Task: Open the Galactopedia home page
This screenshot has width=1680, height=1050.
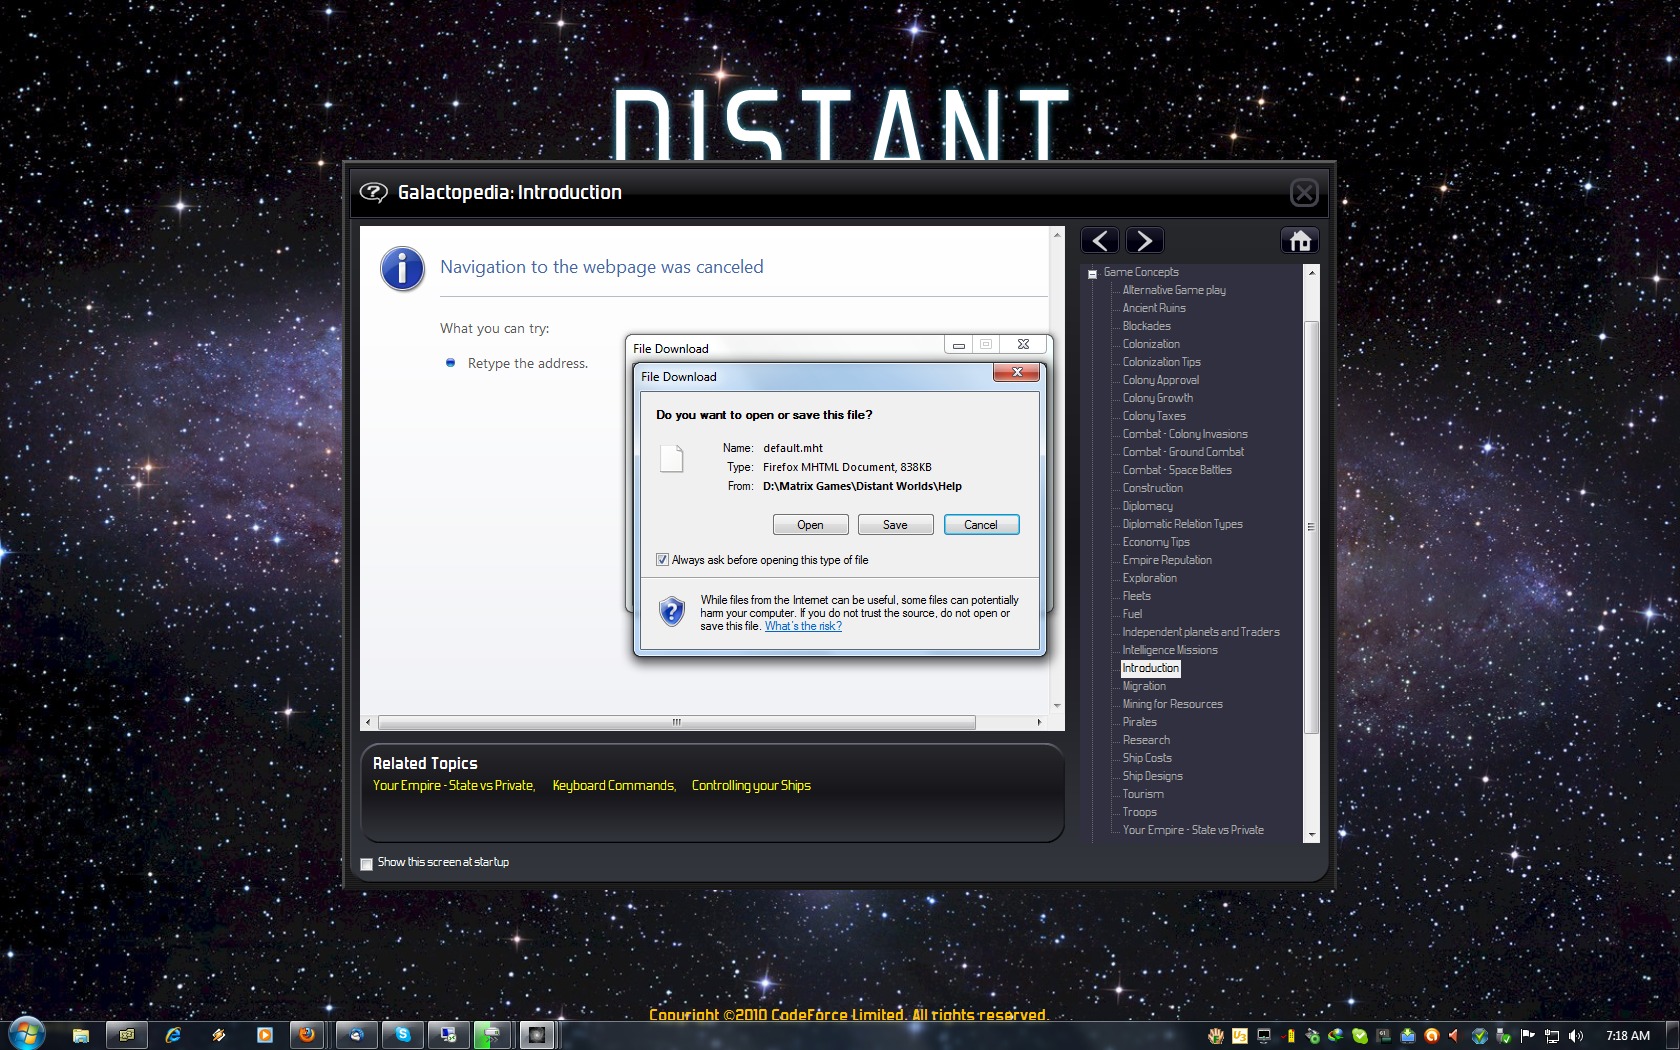Action: click(x=1300, y=241)
